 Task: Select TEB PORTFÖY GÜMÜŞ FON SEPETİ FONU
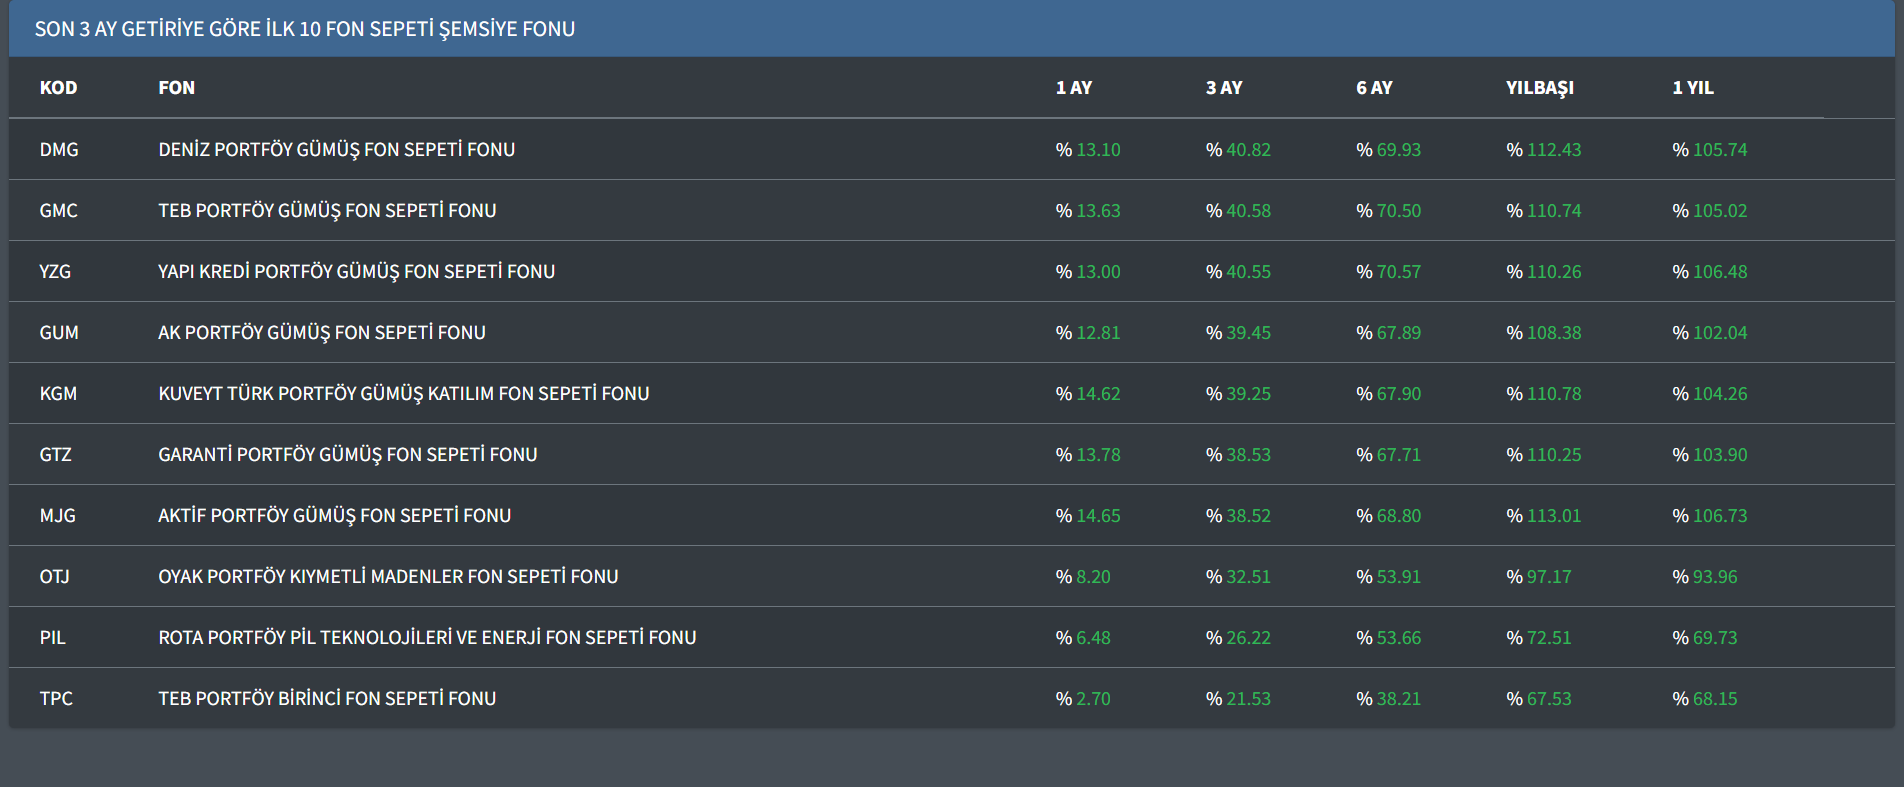(327, 211)
